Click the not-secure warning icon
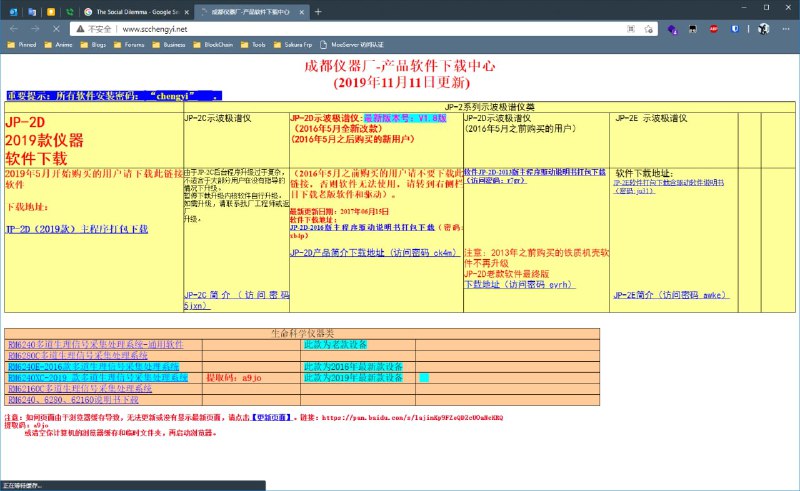 [x=80, y=29]
